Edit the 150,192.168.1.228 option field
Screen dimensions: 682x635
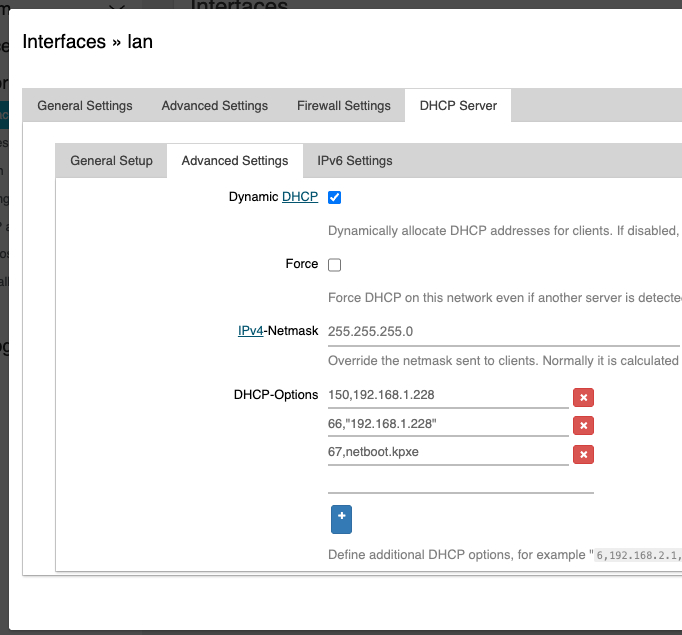[448, 396]
